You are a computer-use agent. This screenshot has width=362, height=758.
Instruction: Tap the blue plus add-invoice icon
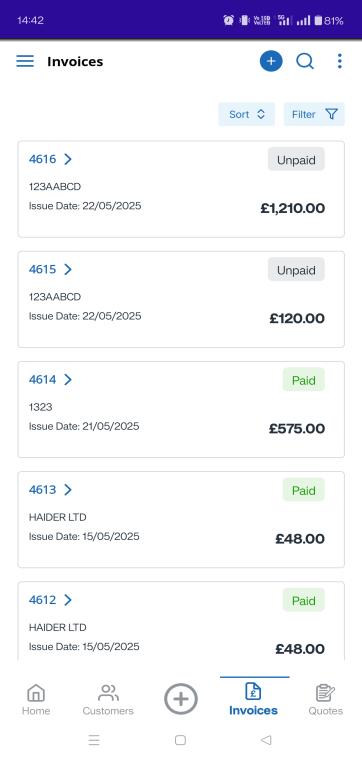click(x=271, y=61)
